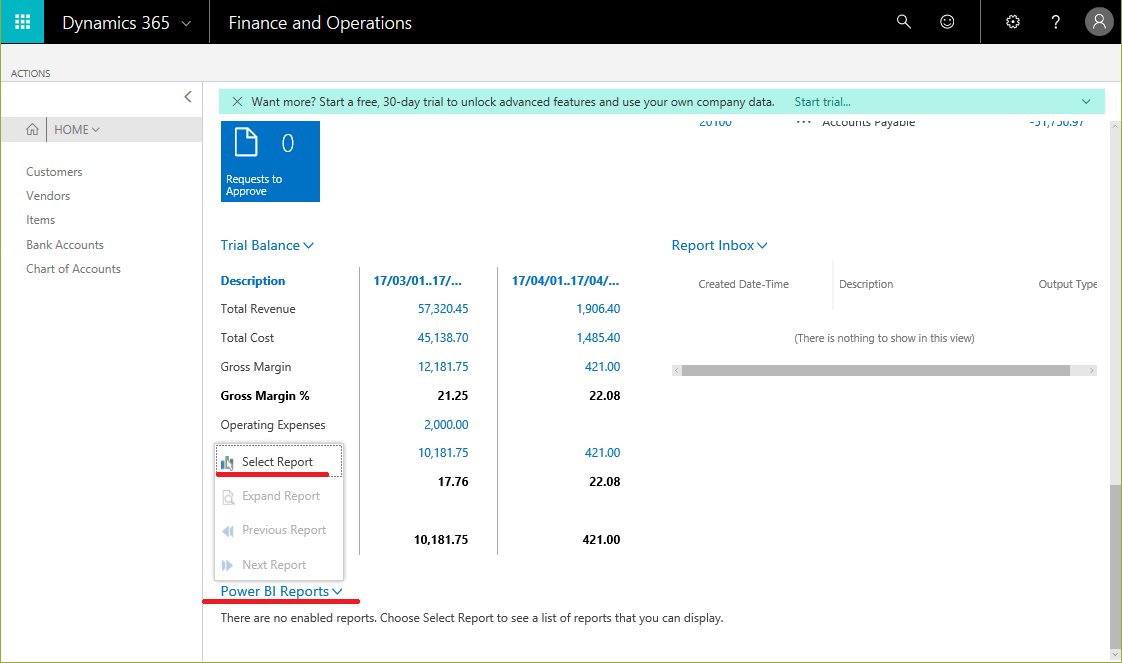Open the settings gear icon
1122x663 pixels.
pos(1013,22)
